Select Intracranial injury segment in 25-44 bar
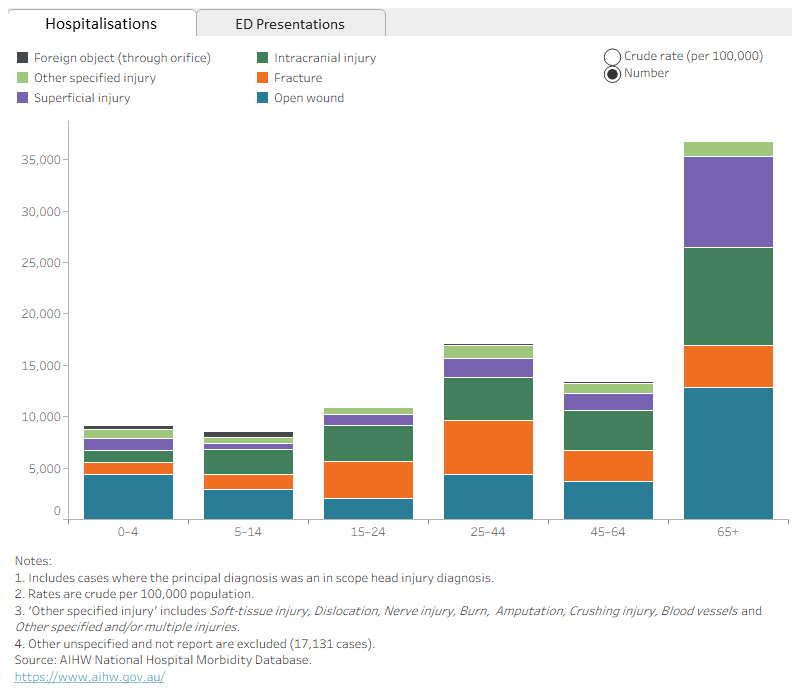 tap(488, 399)
